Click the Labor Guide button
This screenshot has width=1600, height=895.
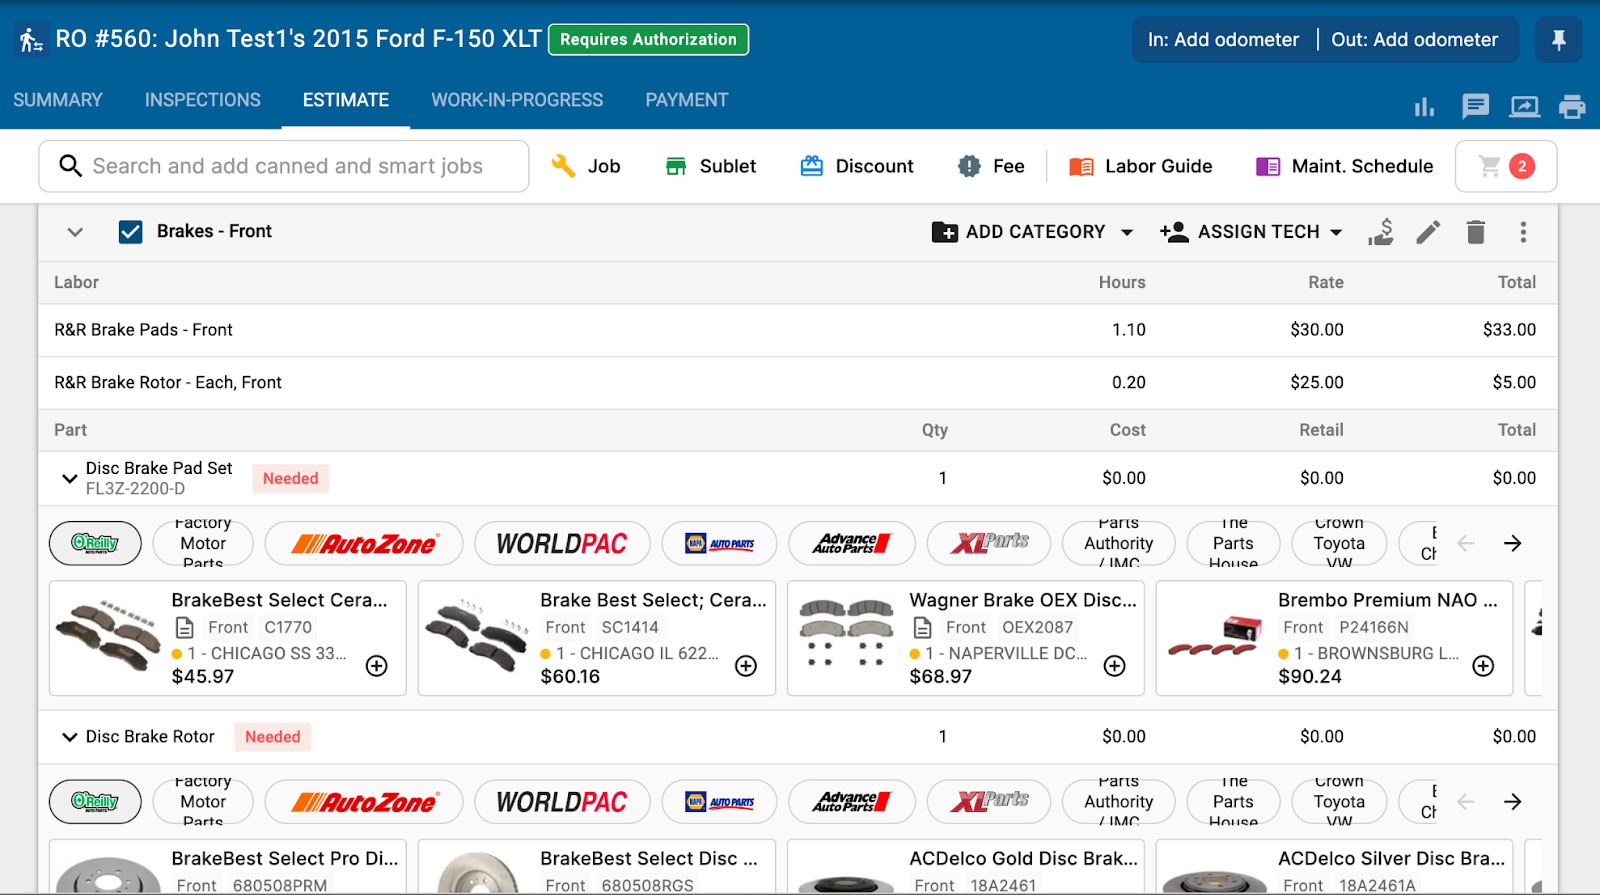1140,166
